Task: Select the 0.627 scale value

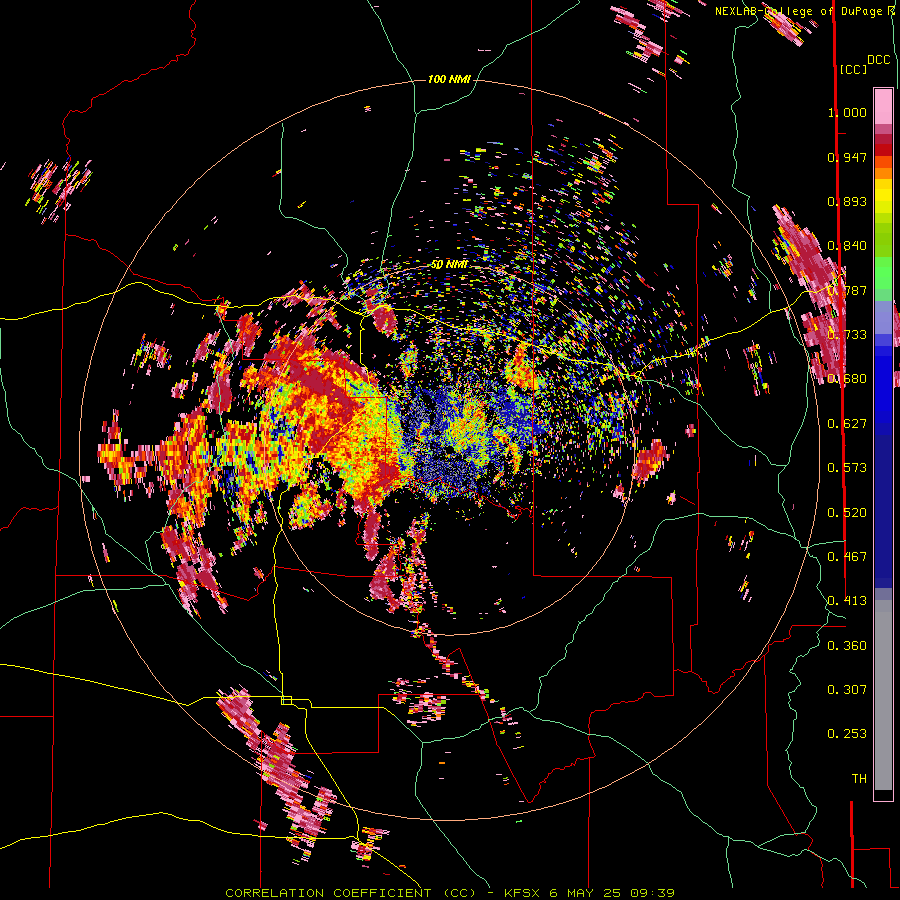Action: click(847, 424)
